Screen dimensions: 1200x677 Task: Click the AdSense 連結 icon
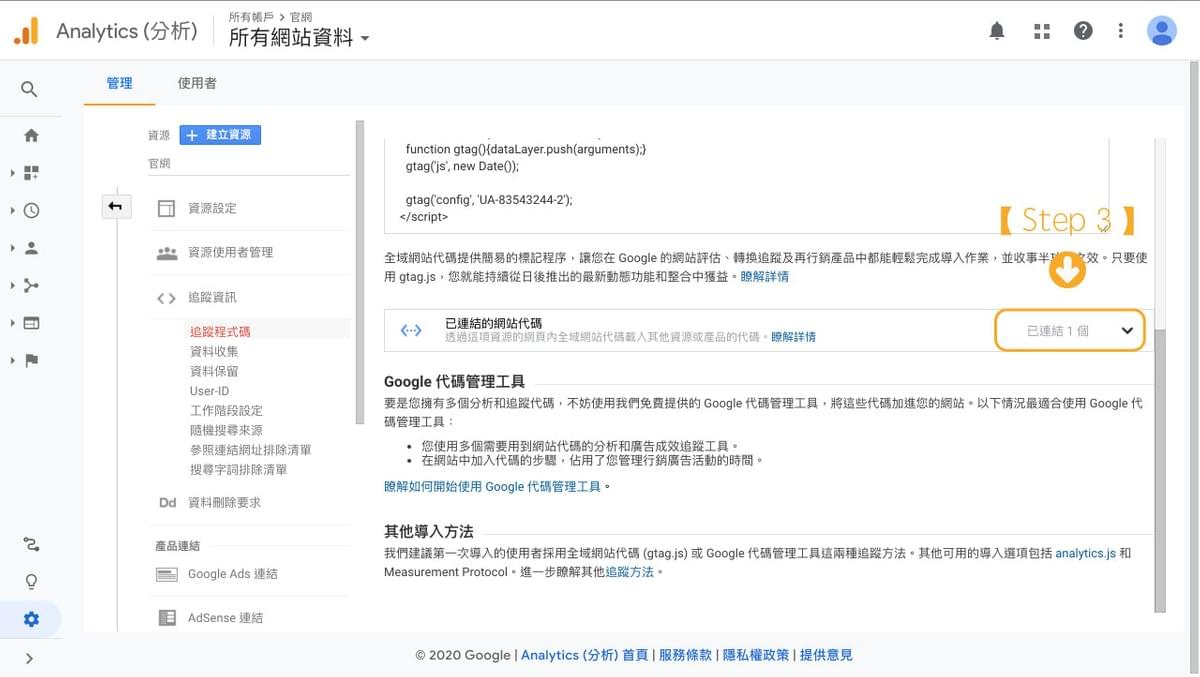tap(167, 618)
